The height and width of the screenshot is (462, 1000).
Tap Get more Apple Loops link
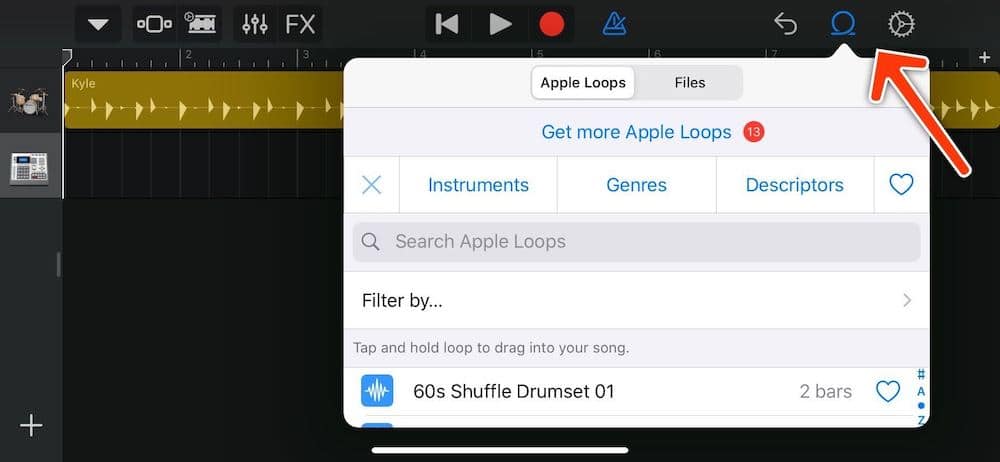(636, 132)
